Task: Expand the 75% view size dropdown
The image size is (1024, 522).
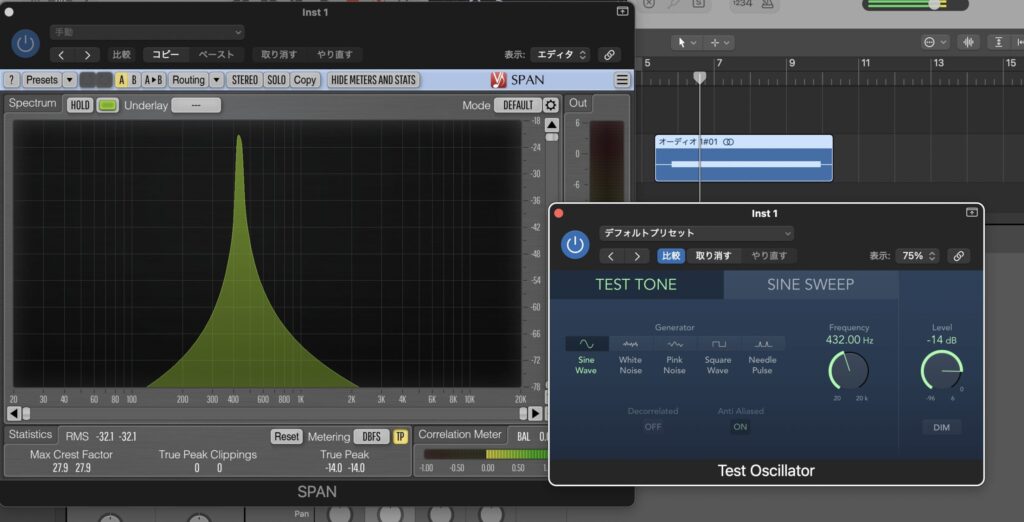Action: (x=918, y=256)
